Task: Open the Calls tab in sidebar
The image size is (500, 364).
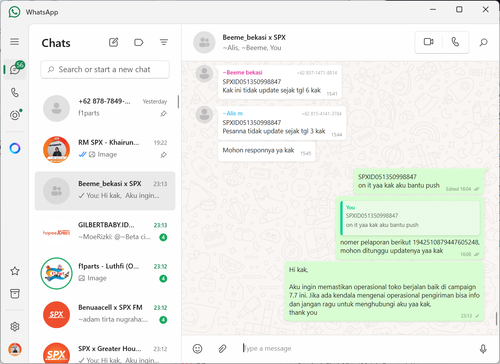Action: pos(15,92)
